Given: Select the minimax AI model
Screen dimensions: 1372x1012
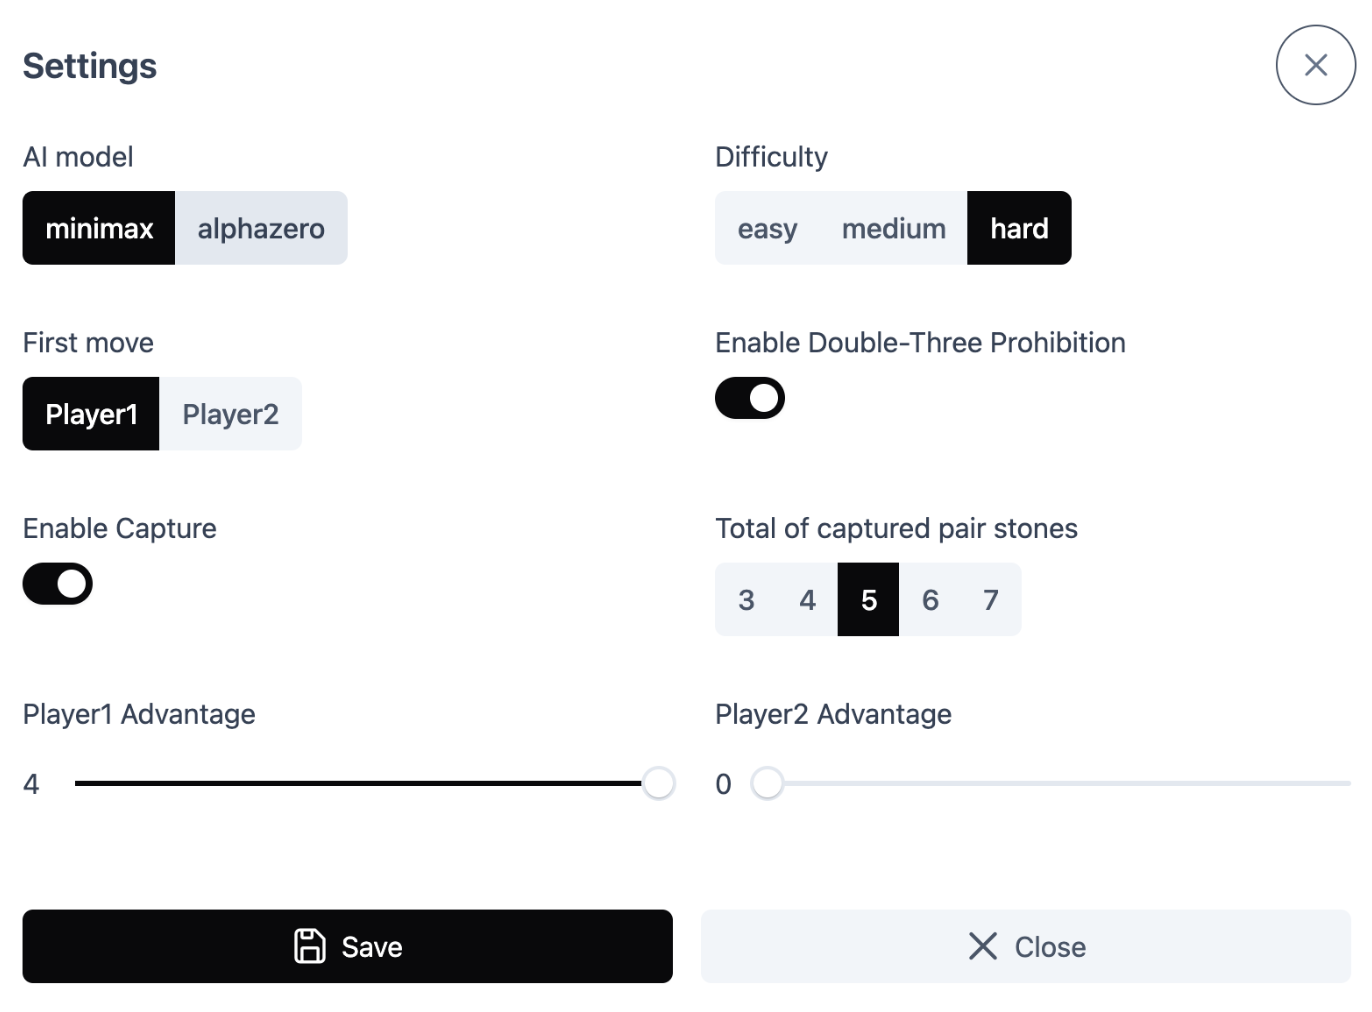Looking at the screenshot, I should [99, 228].
